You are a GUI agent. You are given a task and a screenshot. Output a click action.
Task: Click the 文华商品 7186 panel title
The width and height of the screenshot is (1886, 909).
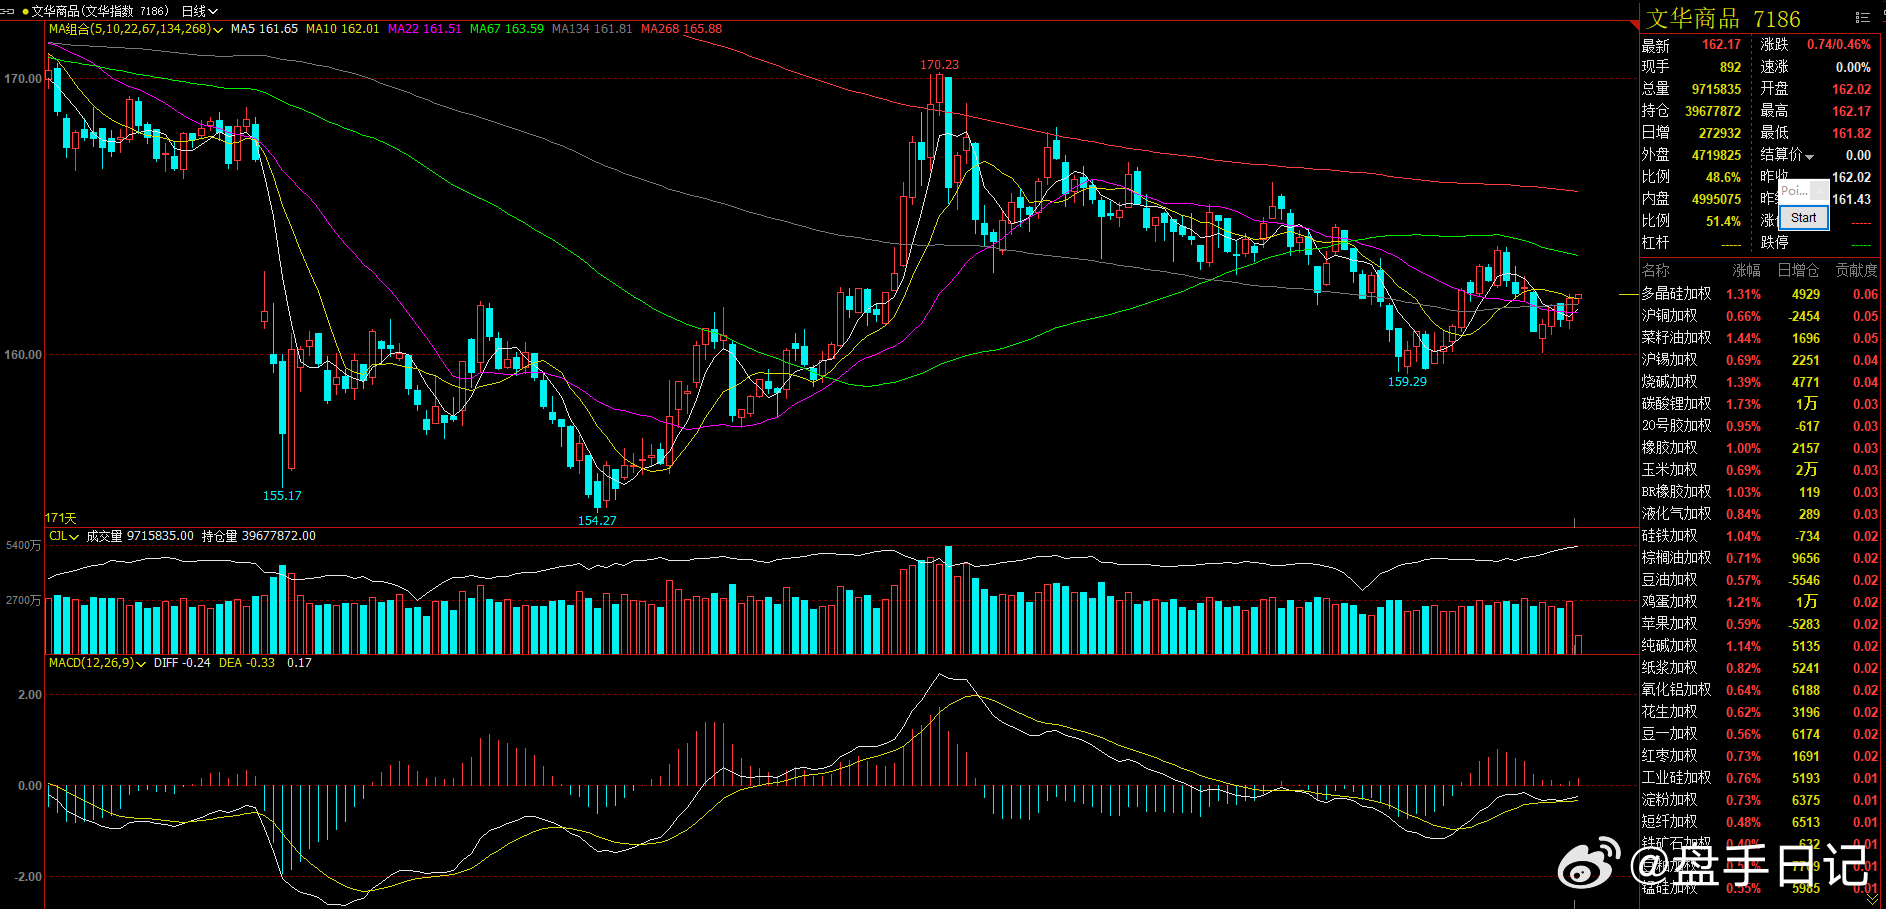pos(1723,19)
